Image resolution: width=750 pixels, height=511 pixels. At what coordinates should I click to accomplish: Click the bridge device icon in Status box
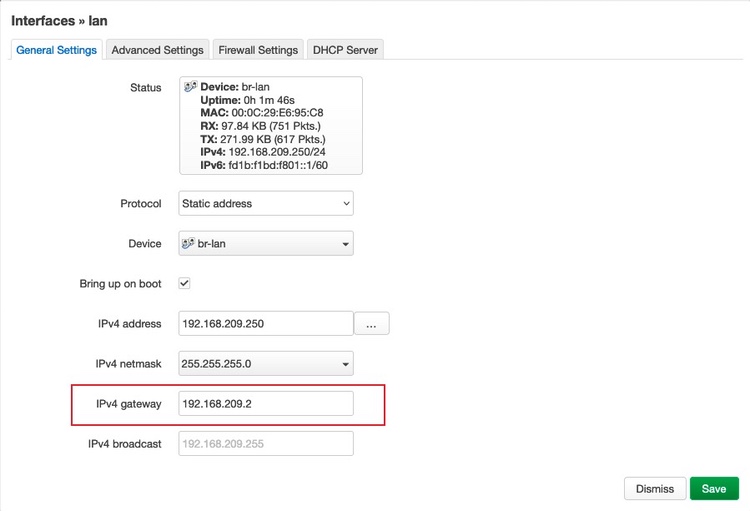pos(191,88)
